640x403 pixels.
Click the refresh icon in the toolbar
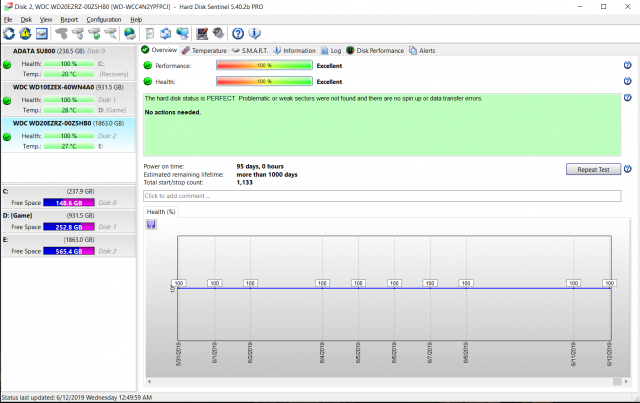(9, 34)
